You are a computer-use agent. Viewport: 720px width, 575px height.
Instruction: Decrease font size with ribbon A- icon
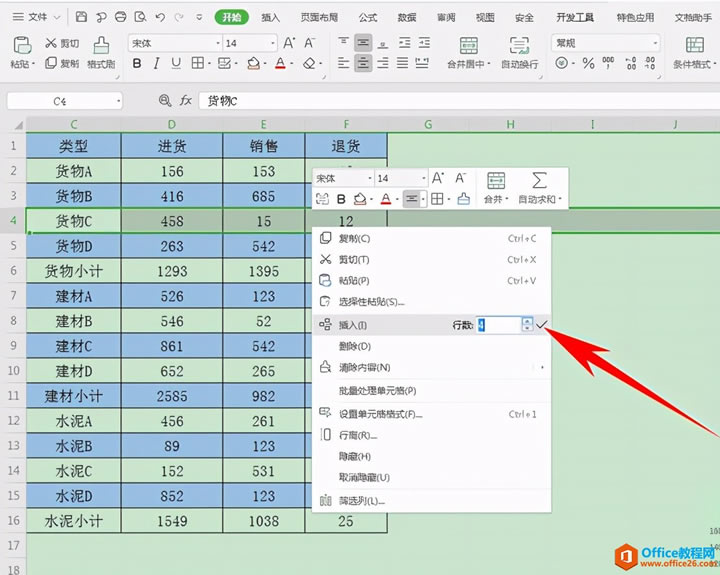(x=309, y=43)
